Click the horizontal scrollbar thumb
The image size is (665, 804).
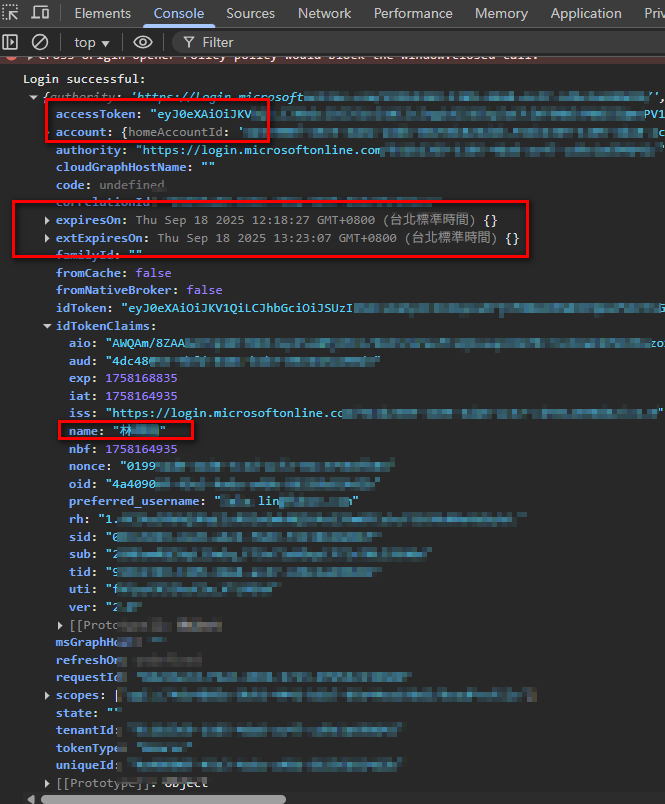click(x=163, y=799)
